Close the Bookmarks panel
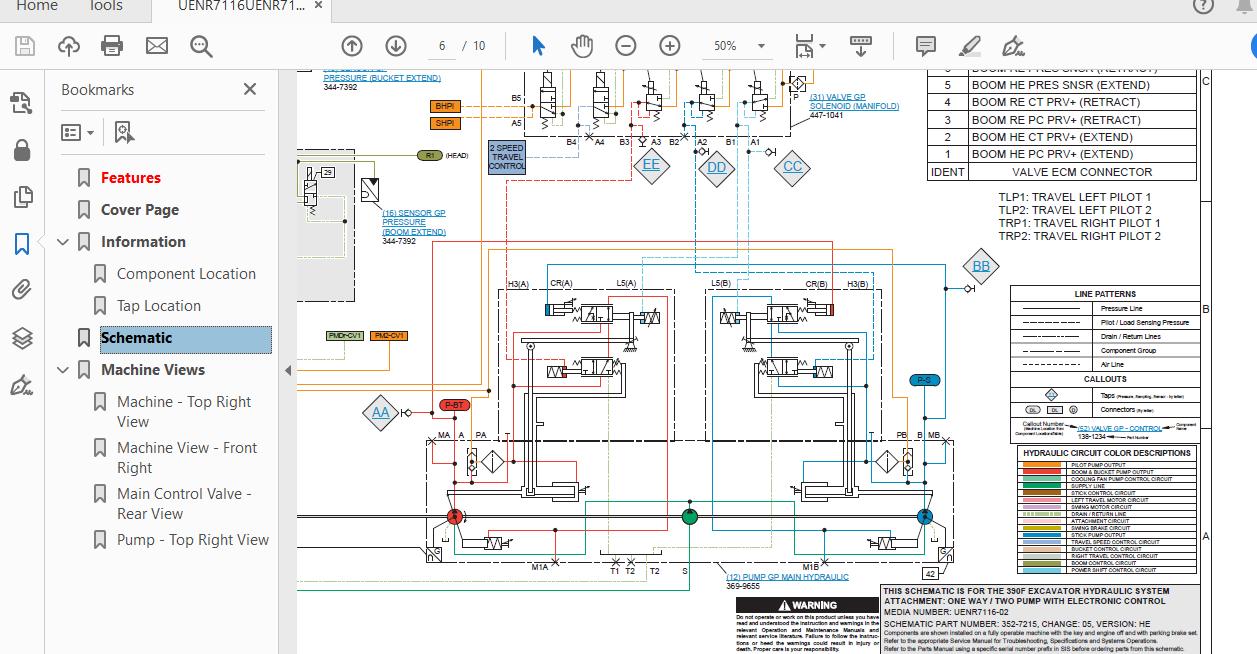The width and height of the screenshot is (1257, 654). tap(250, 90)
